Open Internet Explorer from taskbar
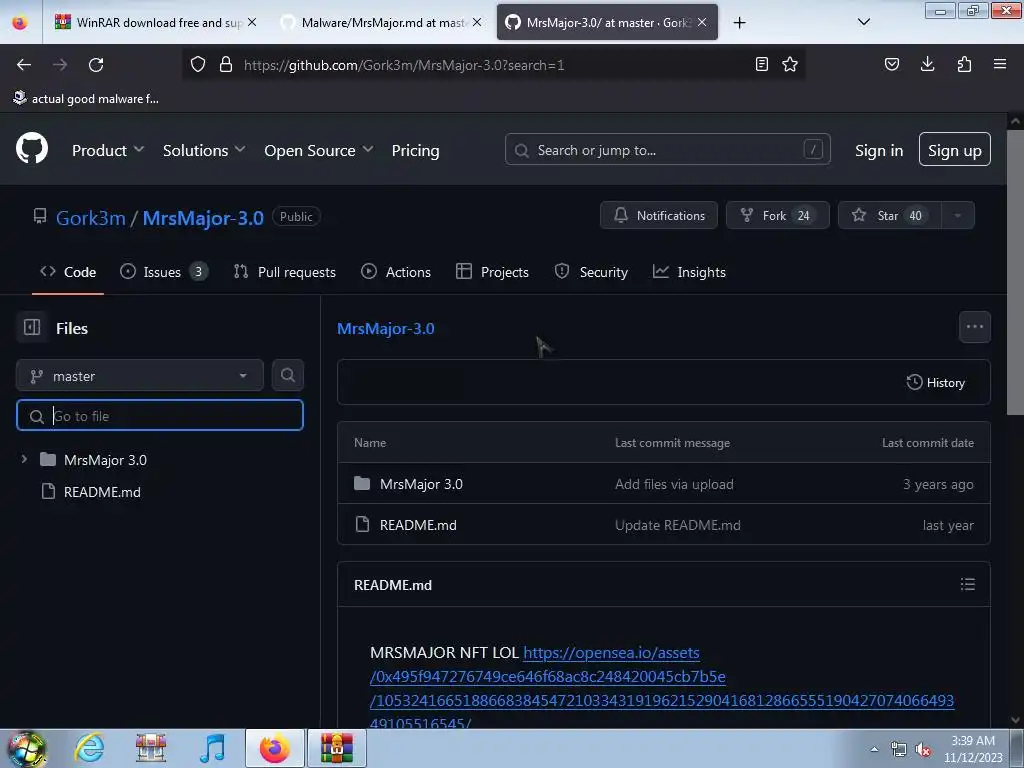Image resolution: width=1024 pixels, height=768 pixels. pyautogui.click(x=89, y=748)
